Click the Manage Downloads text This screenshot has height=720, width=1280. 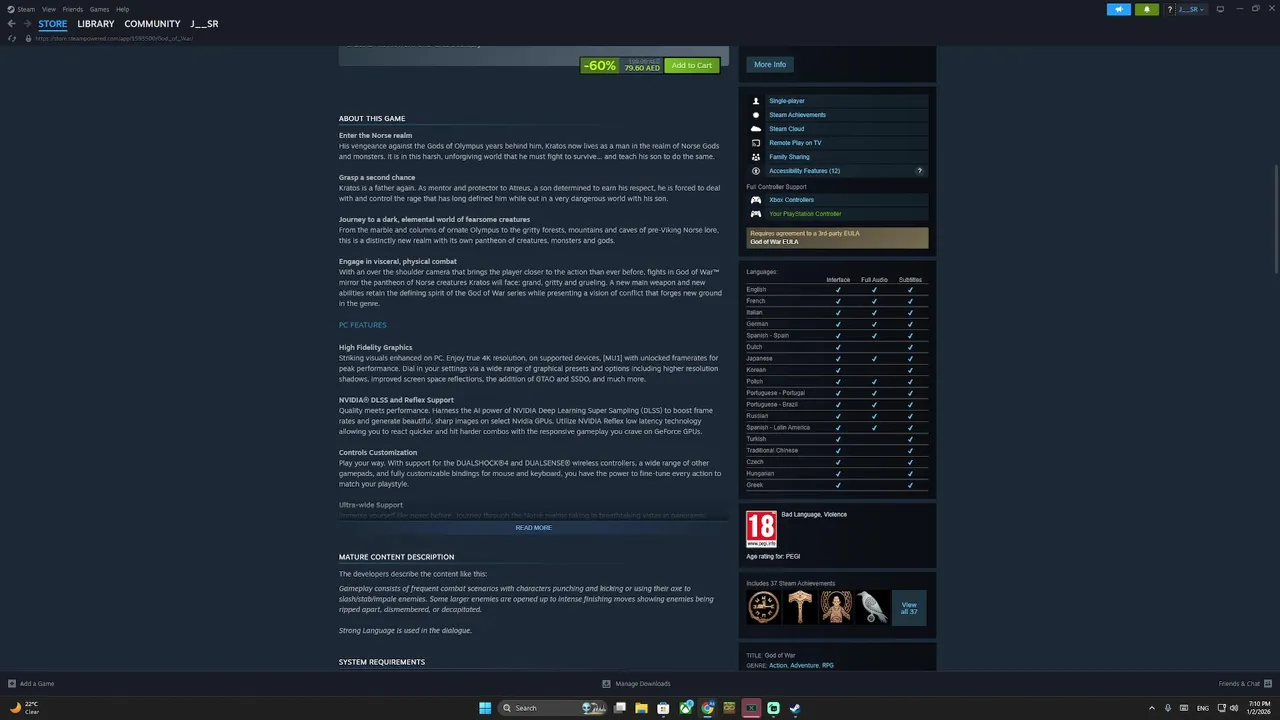643,684
